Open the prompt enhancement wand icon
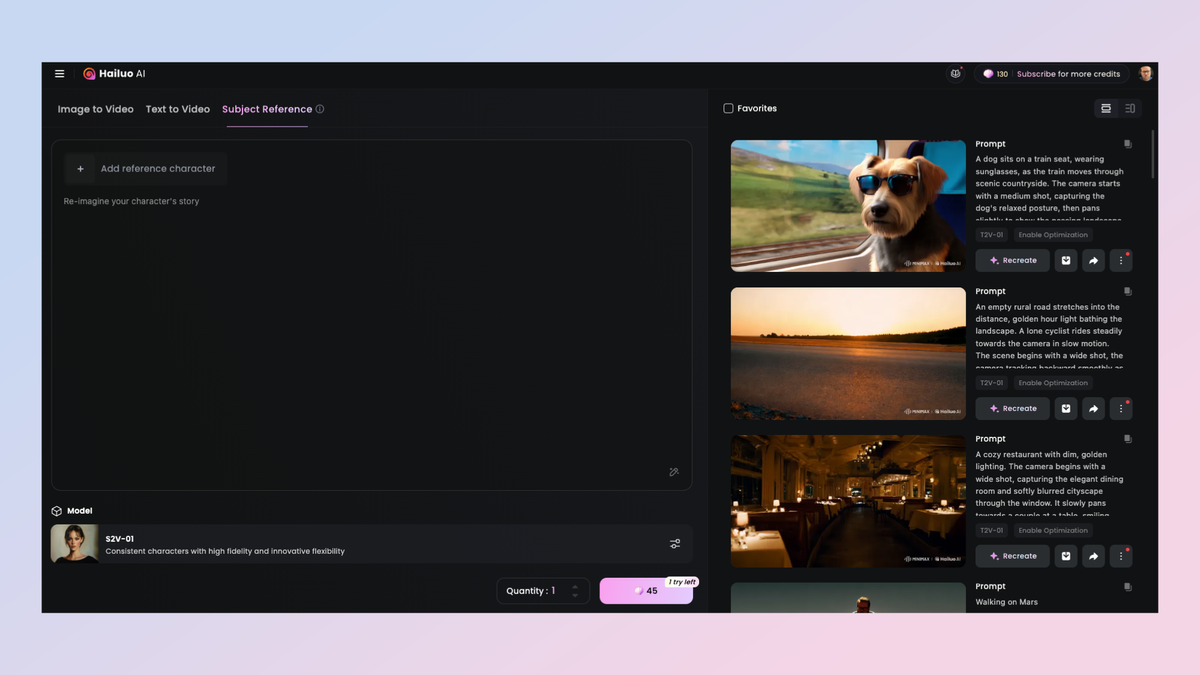The width and height of the screenshot is (1200, 675). pyautogui.click(x=674, y=471)
